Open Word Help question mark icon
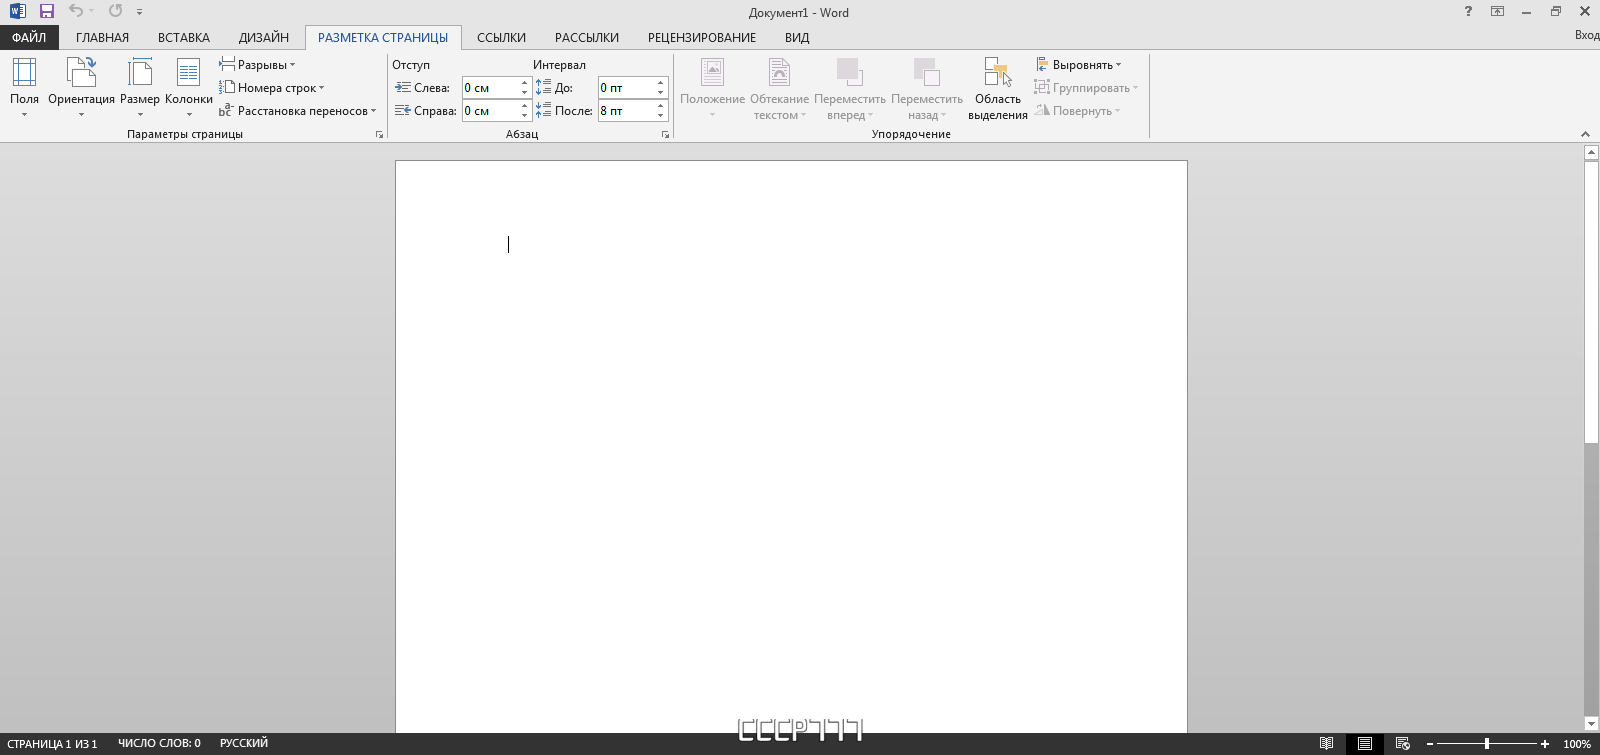This screenshot has width=1600, height=755. click(x=1468, y=12)
